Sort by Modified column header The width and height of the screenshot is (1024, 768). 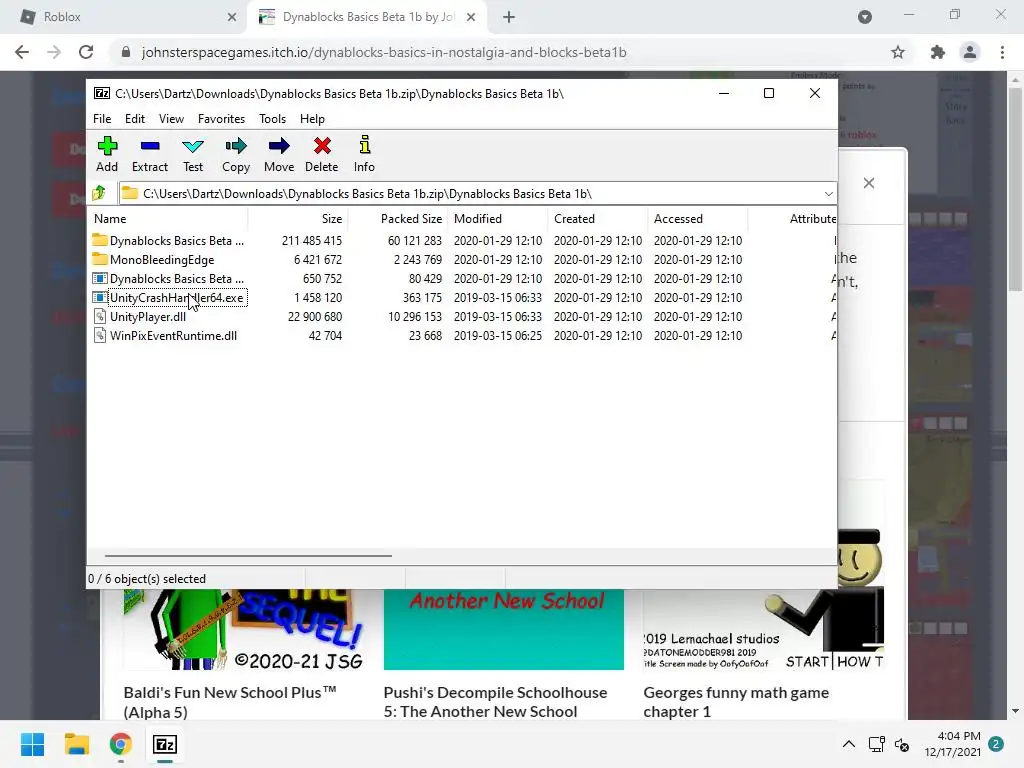tap(498, 219)
